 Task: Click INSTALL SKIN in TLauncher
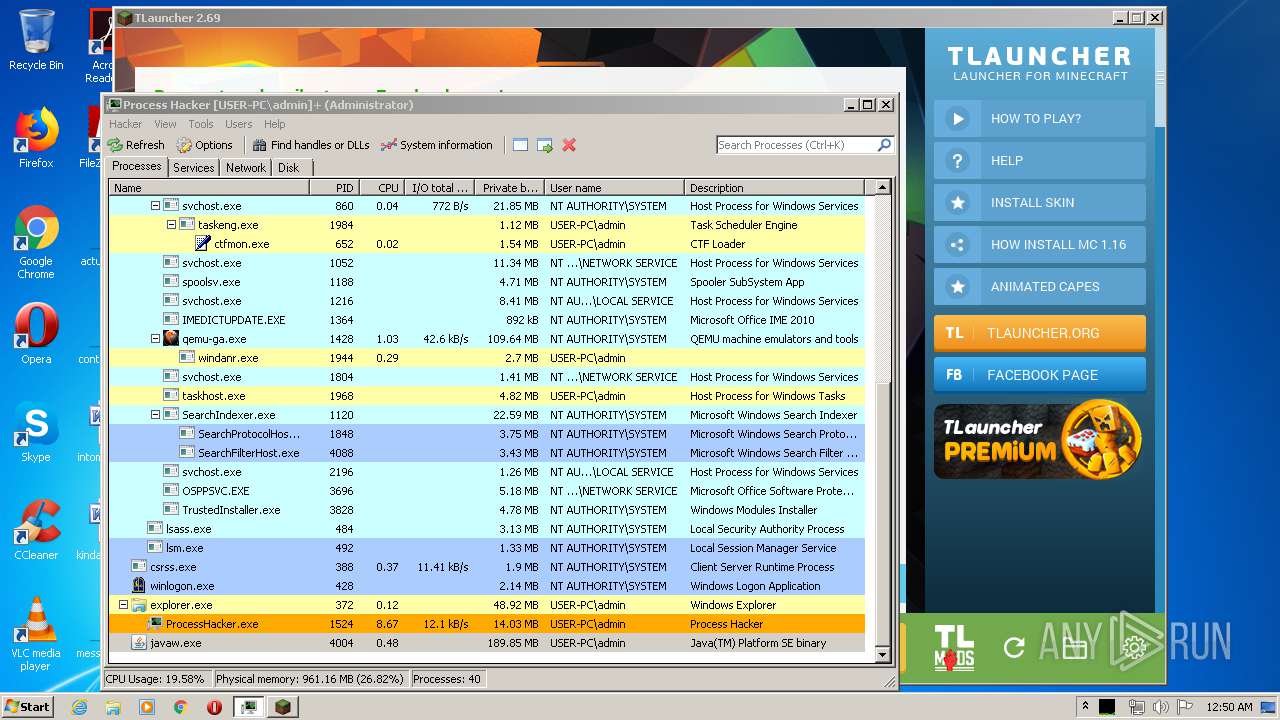coord(1040,202)
